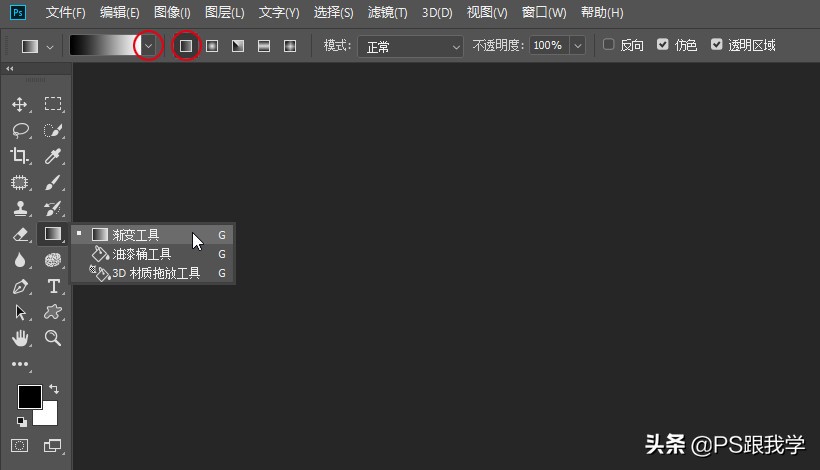
Task: Open the 模式 blend mode dropdown
Action: click(x=411, y=47)
